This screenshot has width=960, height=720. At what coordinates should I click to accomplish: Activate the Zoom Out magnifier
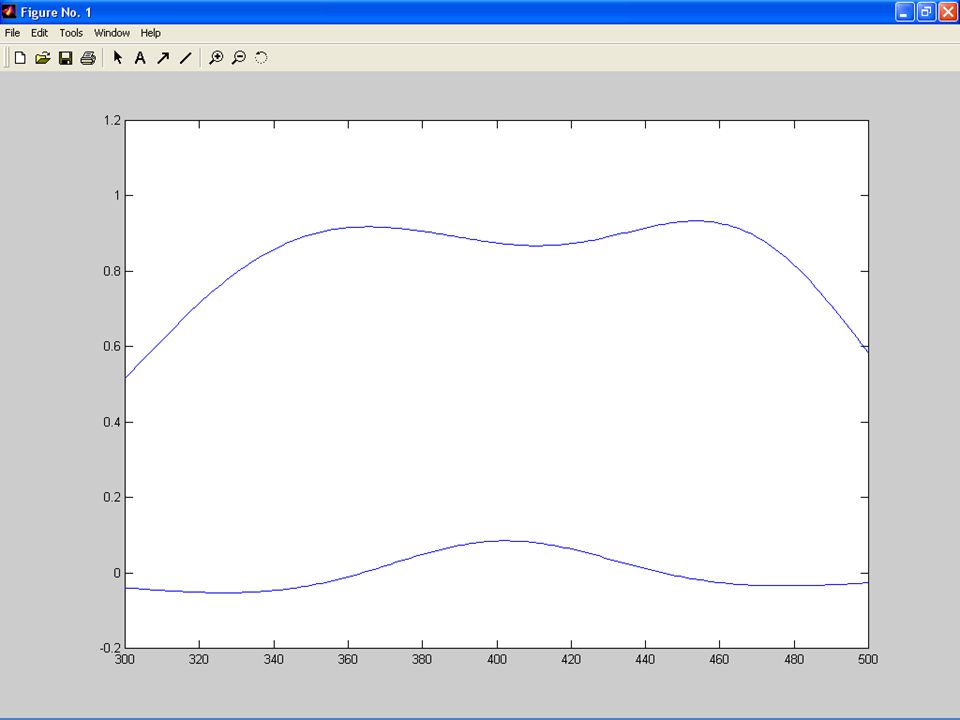click(x=239, y=58)
